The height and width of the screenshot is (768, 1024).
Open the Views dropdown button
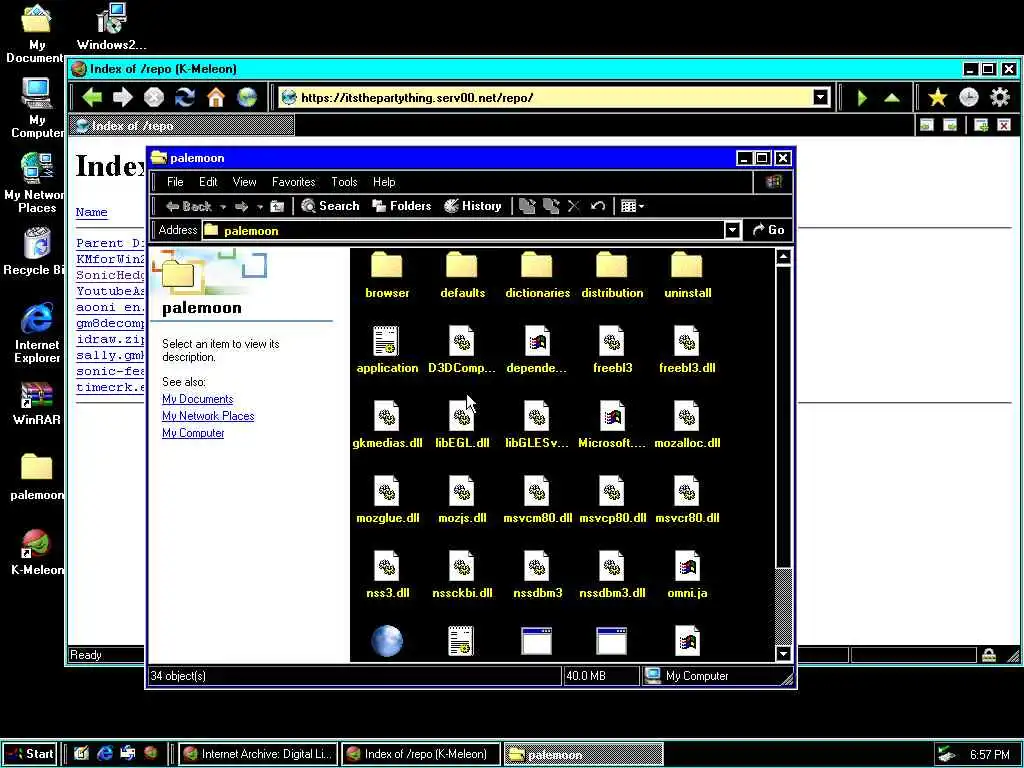coord(632,206)
